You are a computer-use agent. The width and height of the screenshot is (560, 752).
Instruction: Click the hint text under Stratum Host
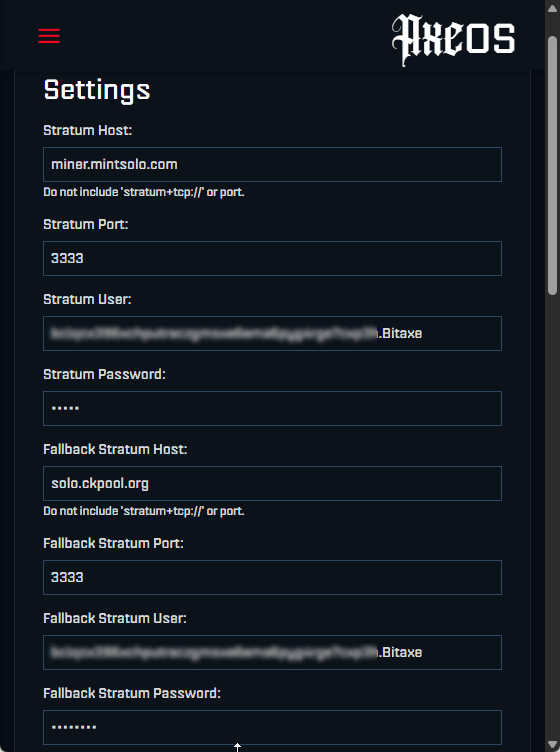click(x=144, y=192)
